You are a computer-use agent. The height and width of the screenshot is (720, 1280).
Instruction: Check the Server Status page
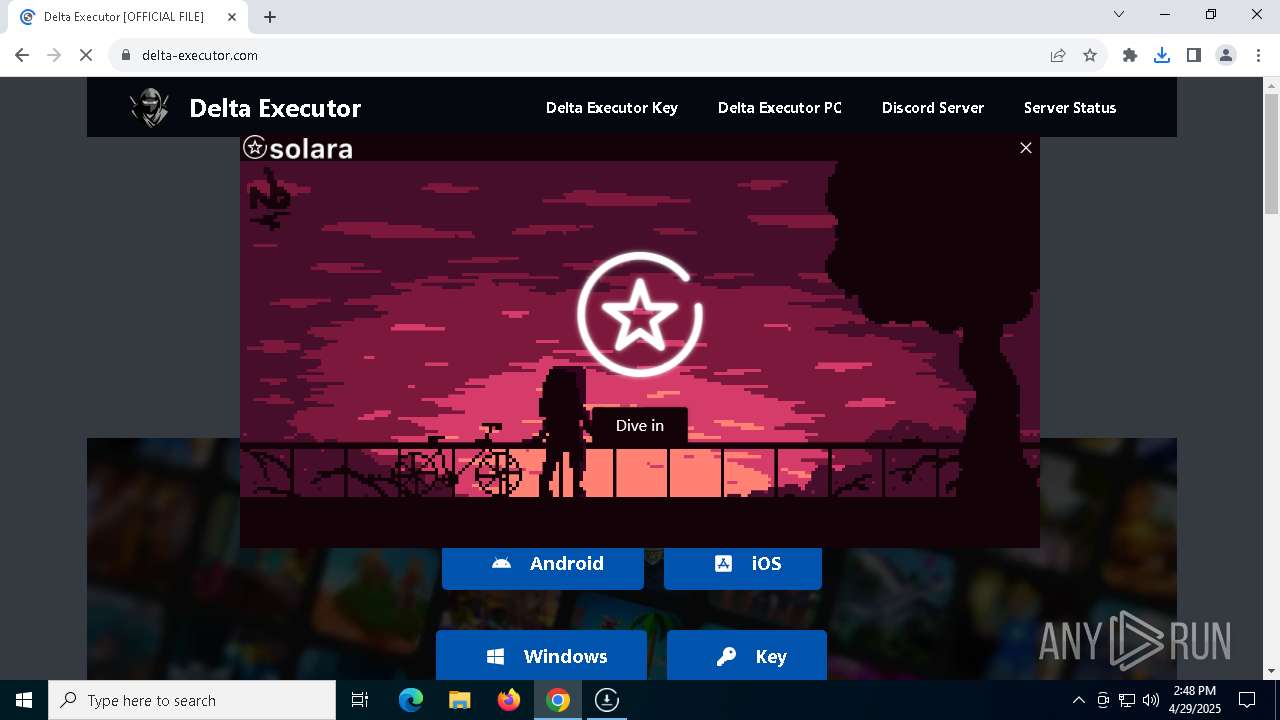point(1070,108)
